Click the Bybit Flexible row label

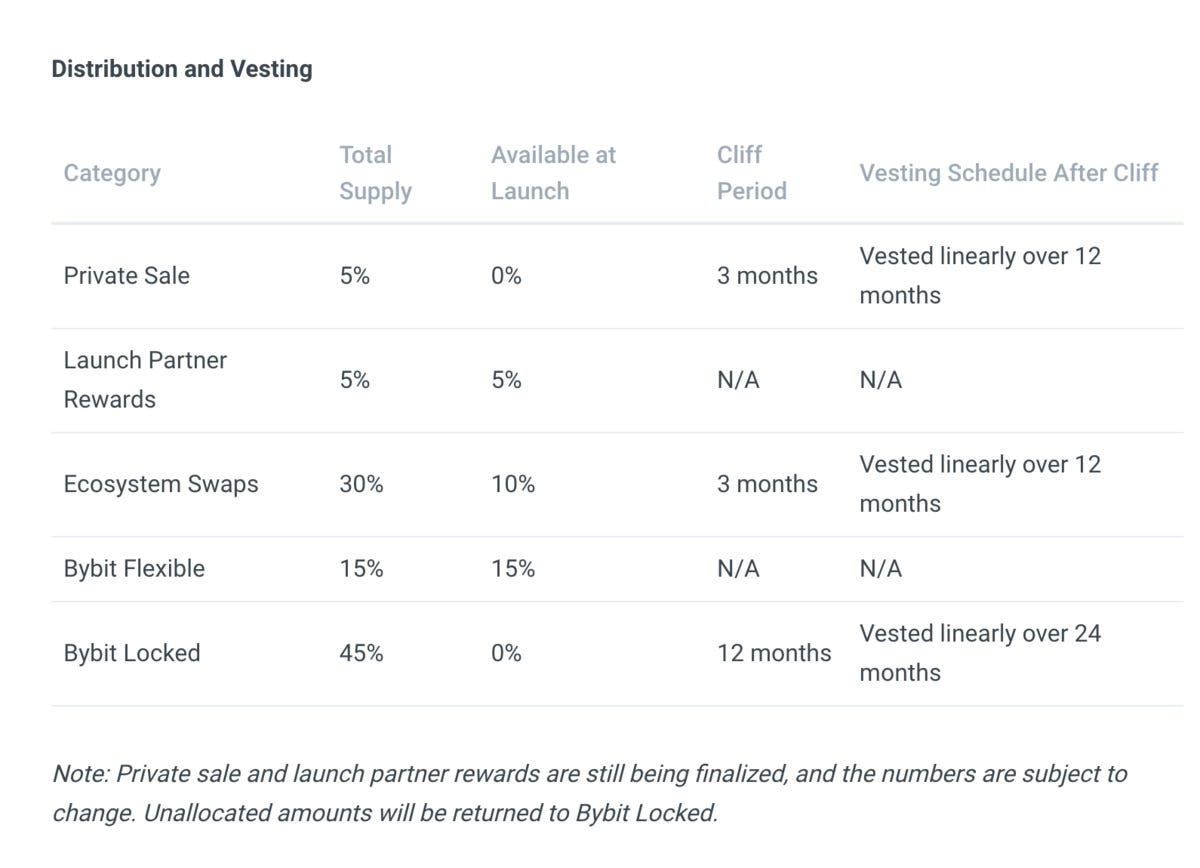pyautogui.click(x=134, y=569)
